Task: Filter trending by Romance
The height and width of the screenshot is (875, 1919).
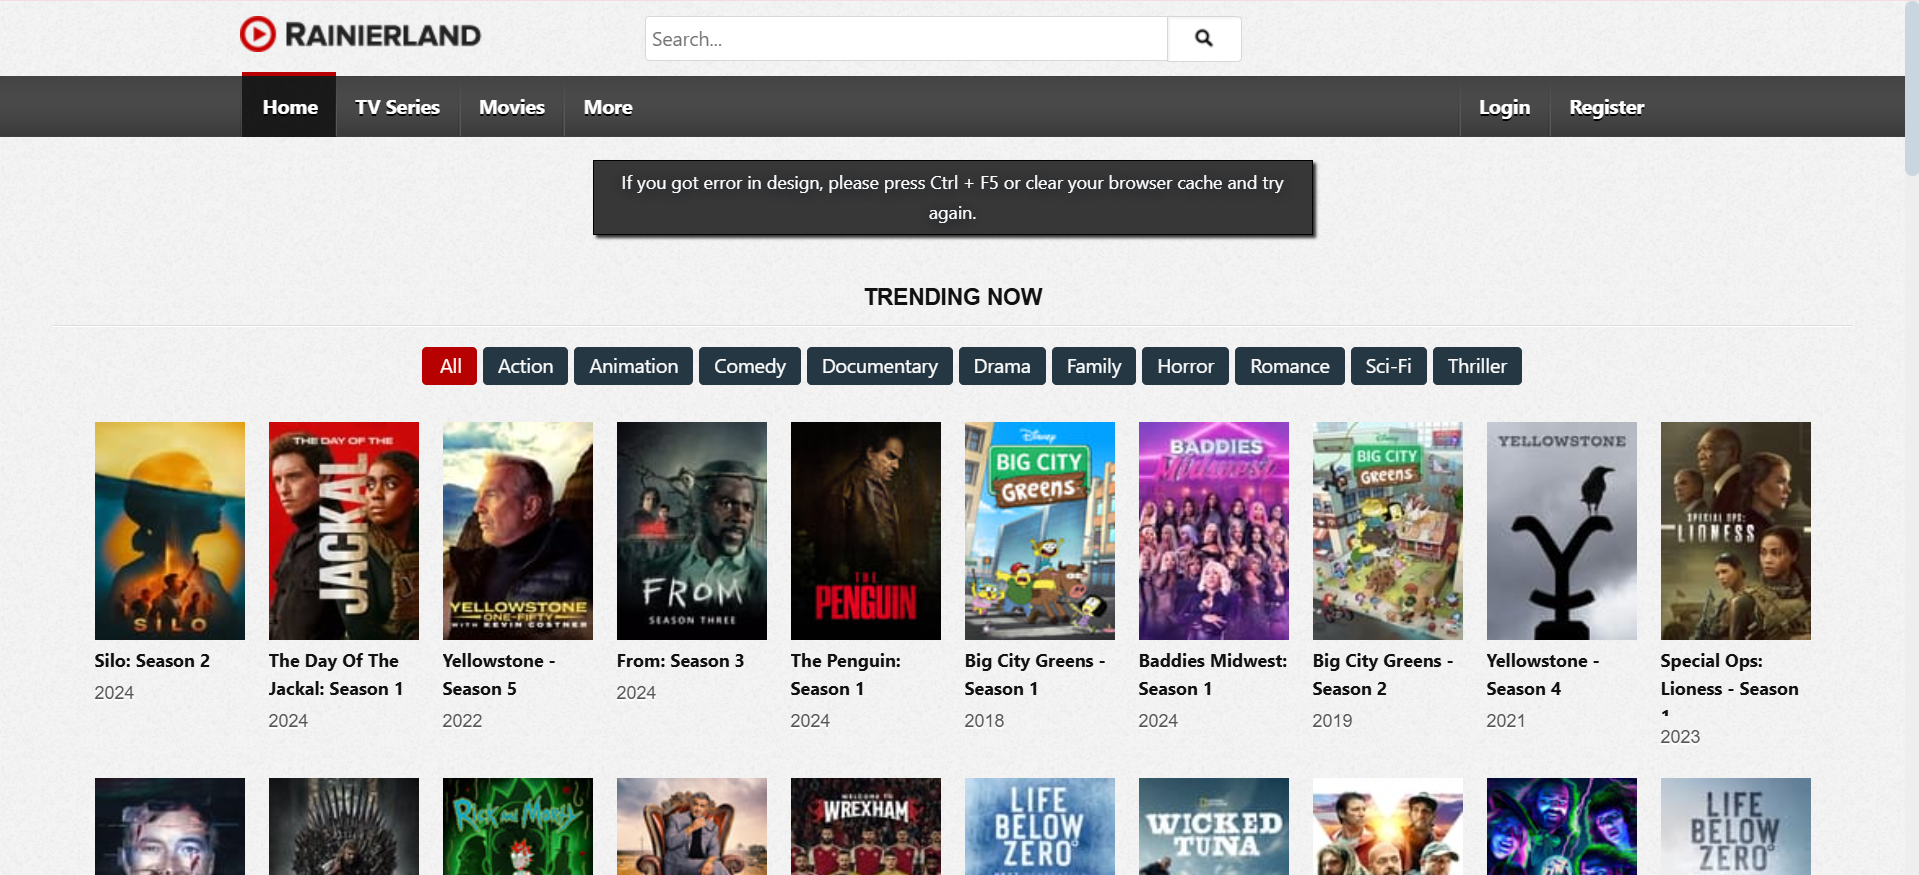Action: click(1290, 366)
